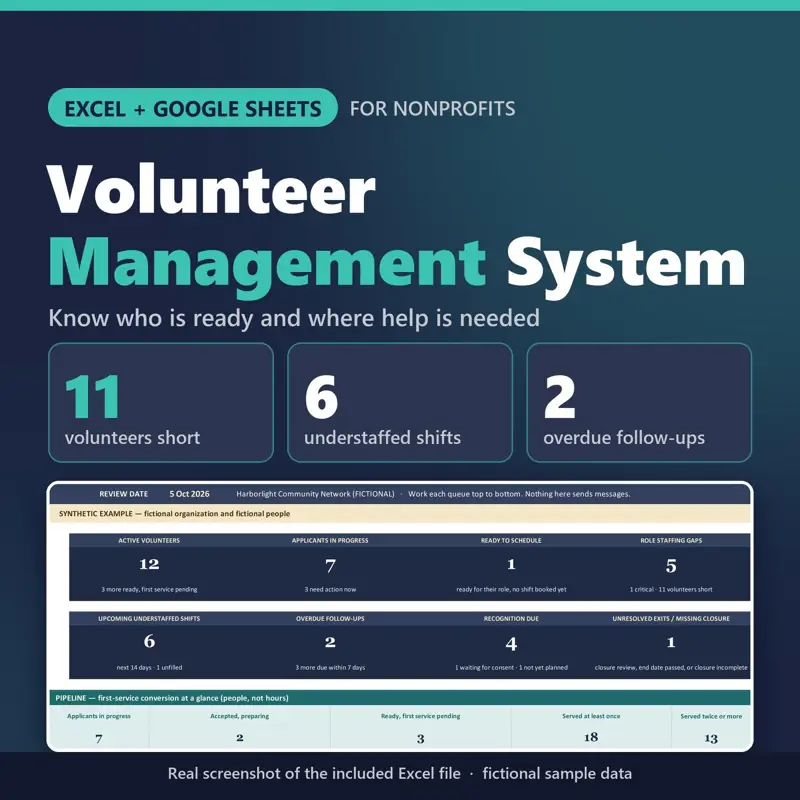
Task: Select the 11 volunteers short card
Action: pos(161,403)
